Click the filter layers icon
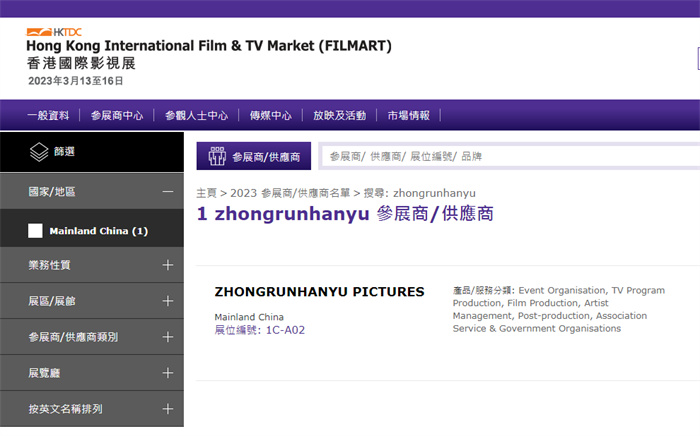The width and height of the screenshot is (700, 436). point(39,152)
